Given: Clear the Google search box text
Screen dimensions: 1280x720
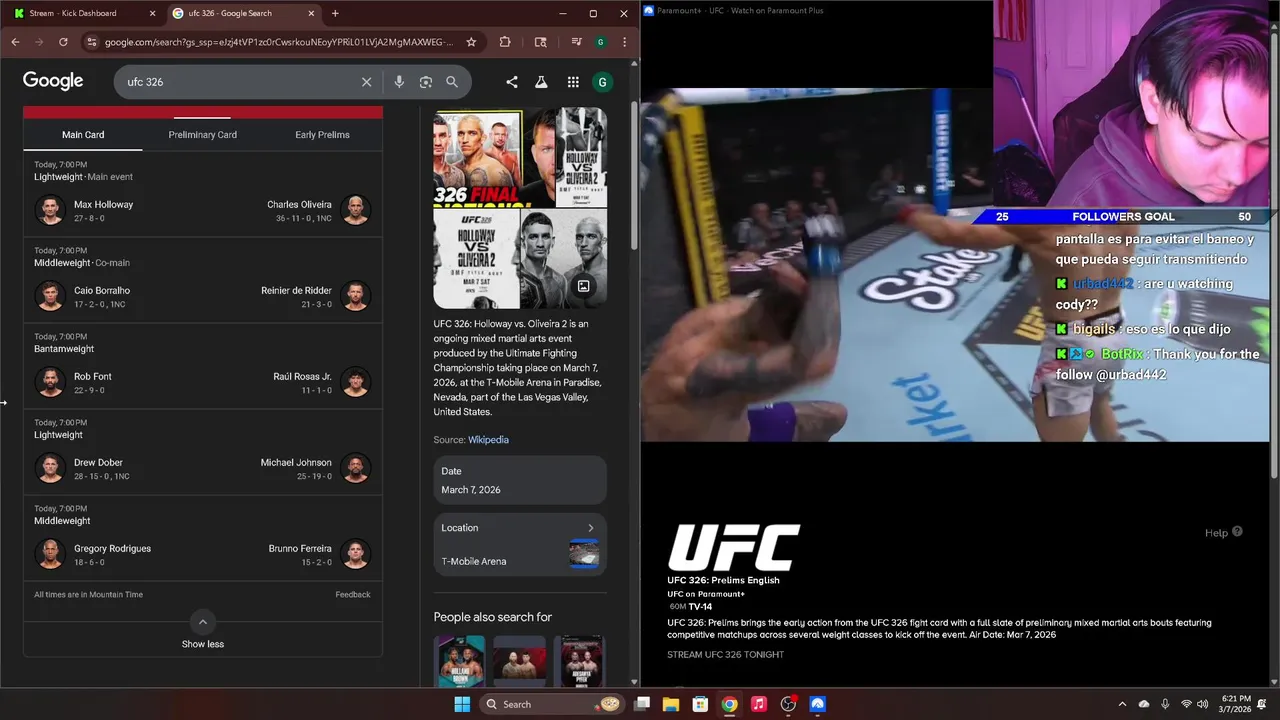Looking at the screenshot, I should tap(366, 82).
